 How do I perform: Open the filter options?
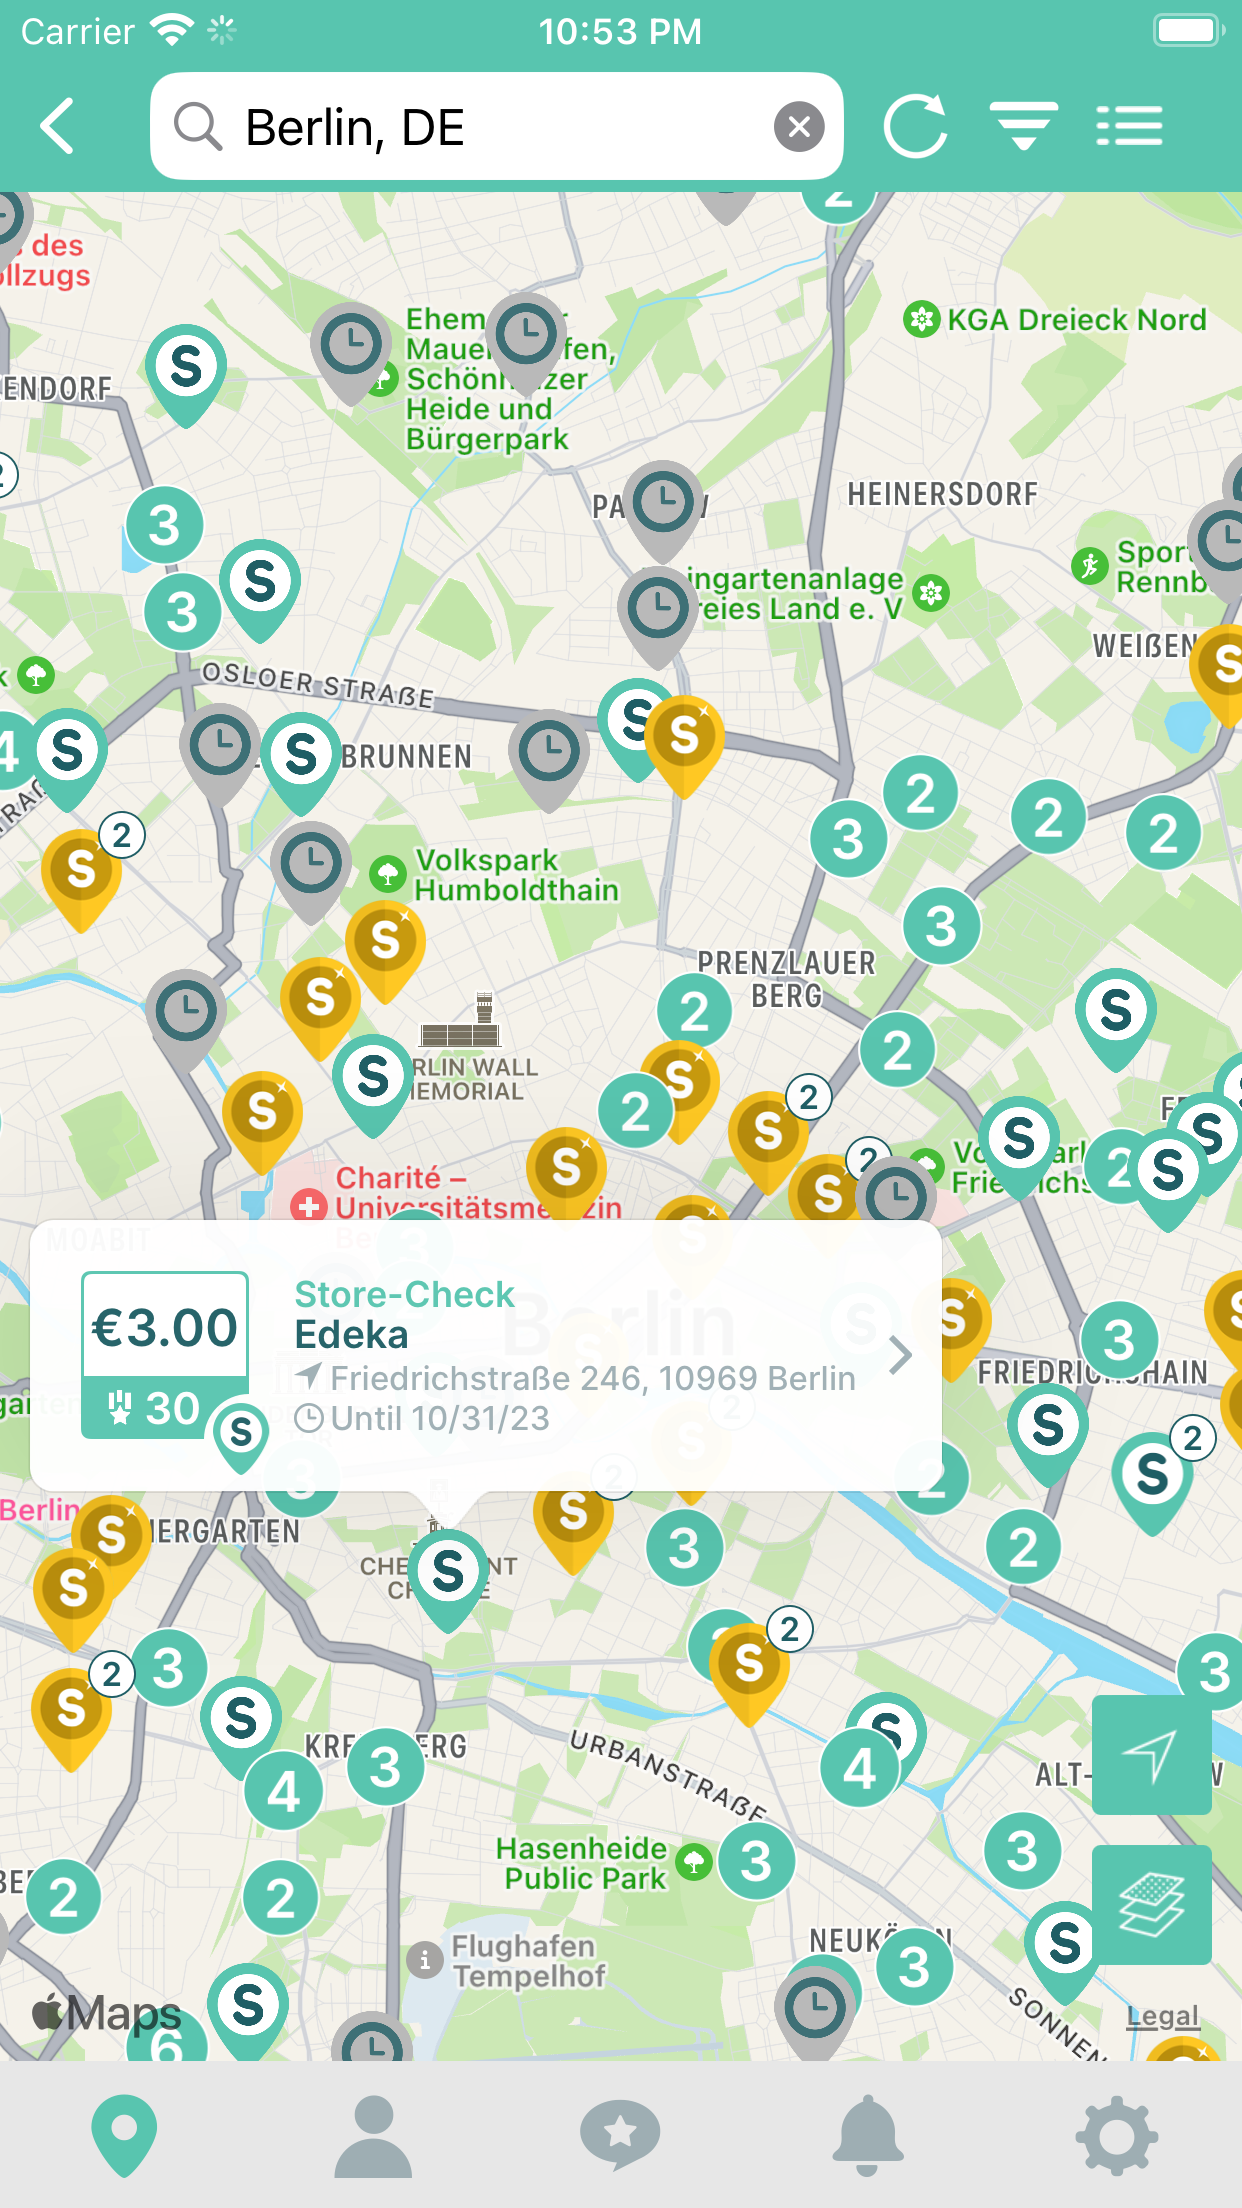(1024, 126)
